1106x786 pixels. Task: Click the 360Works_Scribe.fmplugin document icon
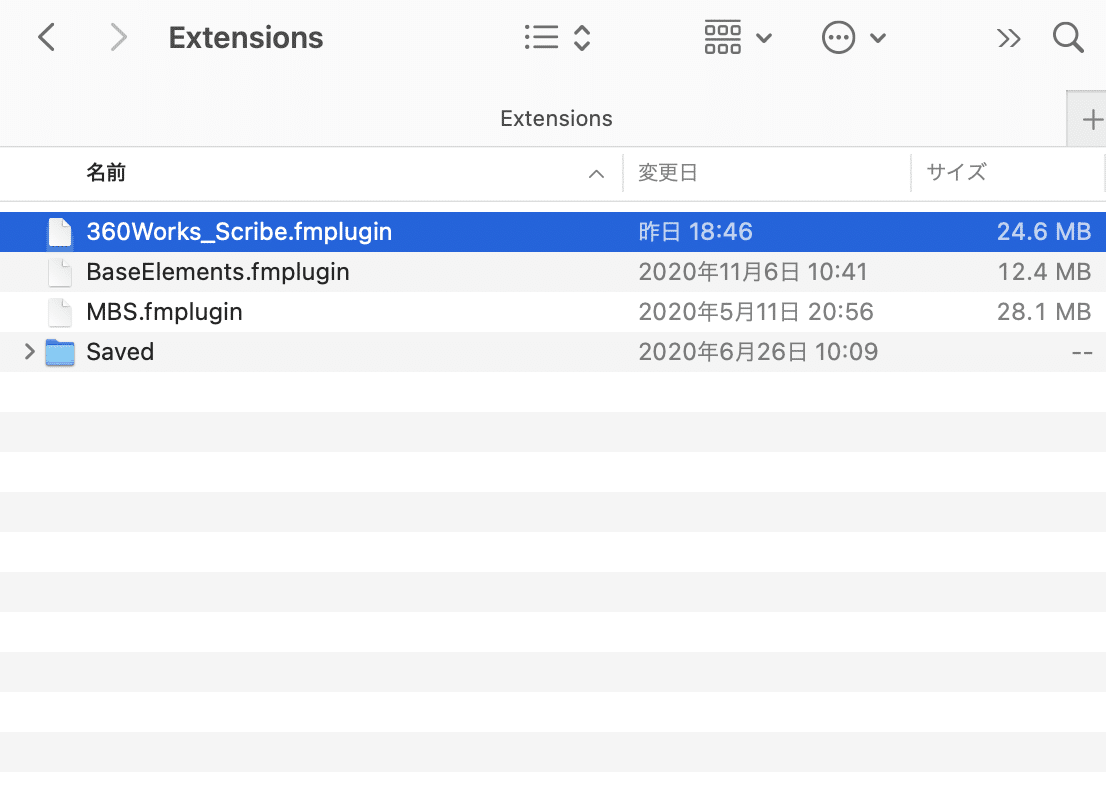(60, 231)
